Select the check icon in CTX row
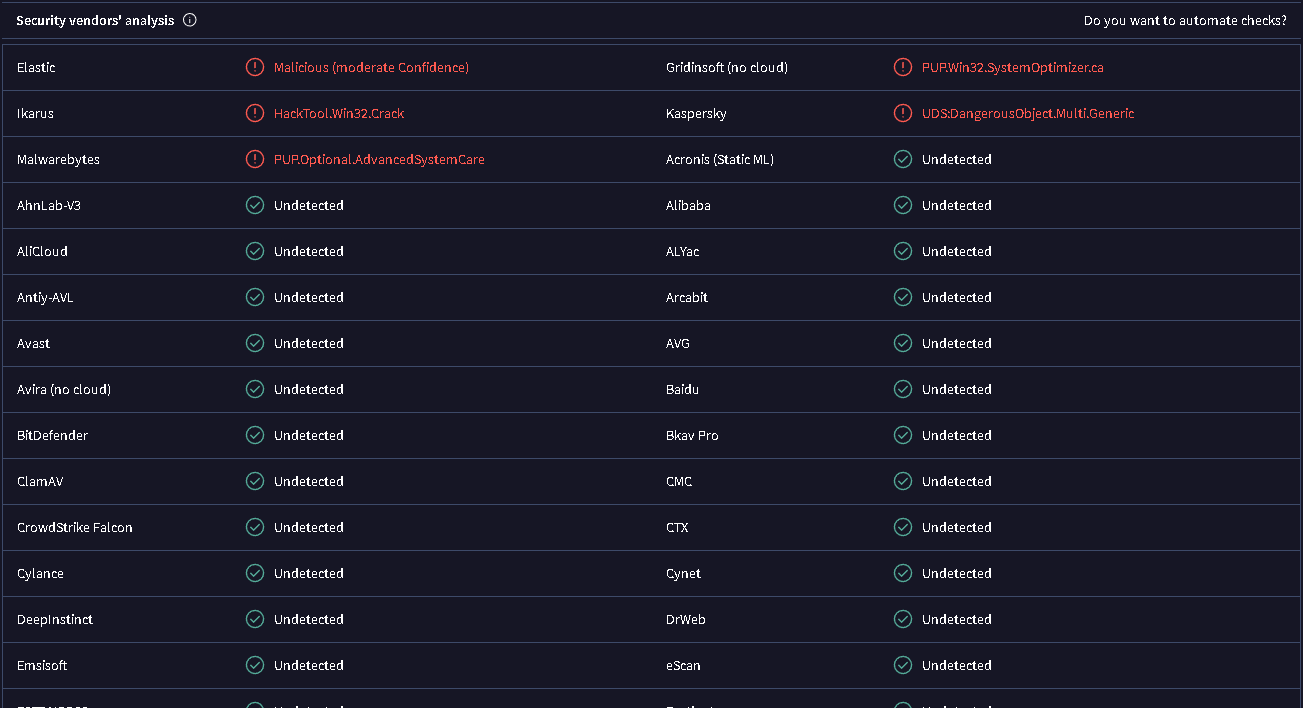 click(x=903, y=527)
